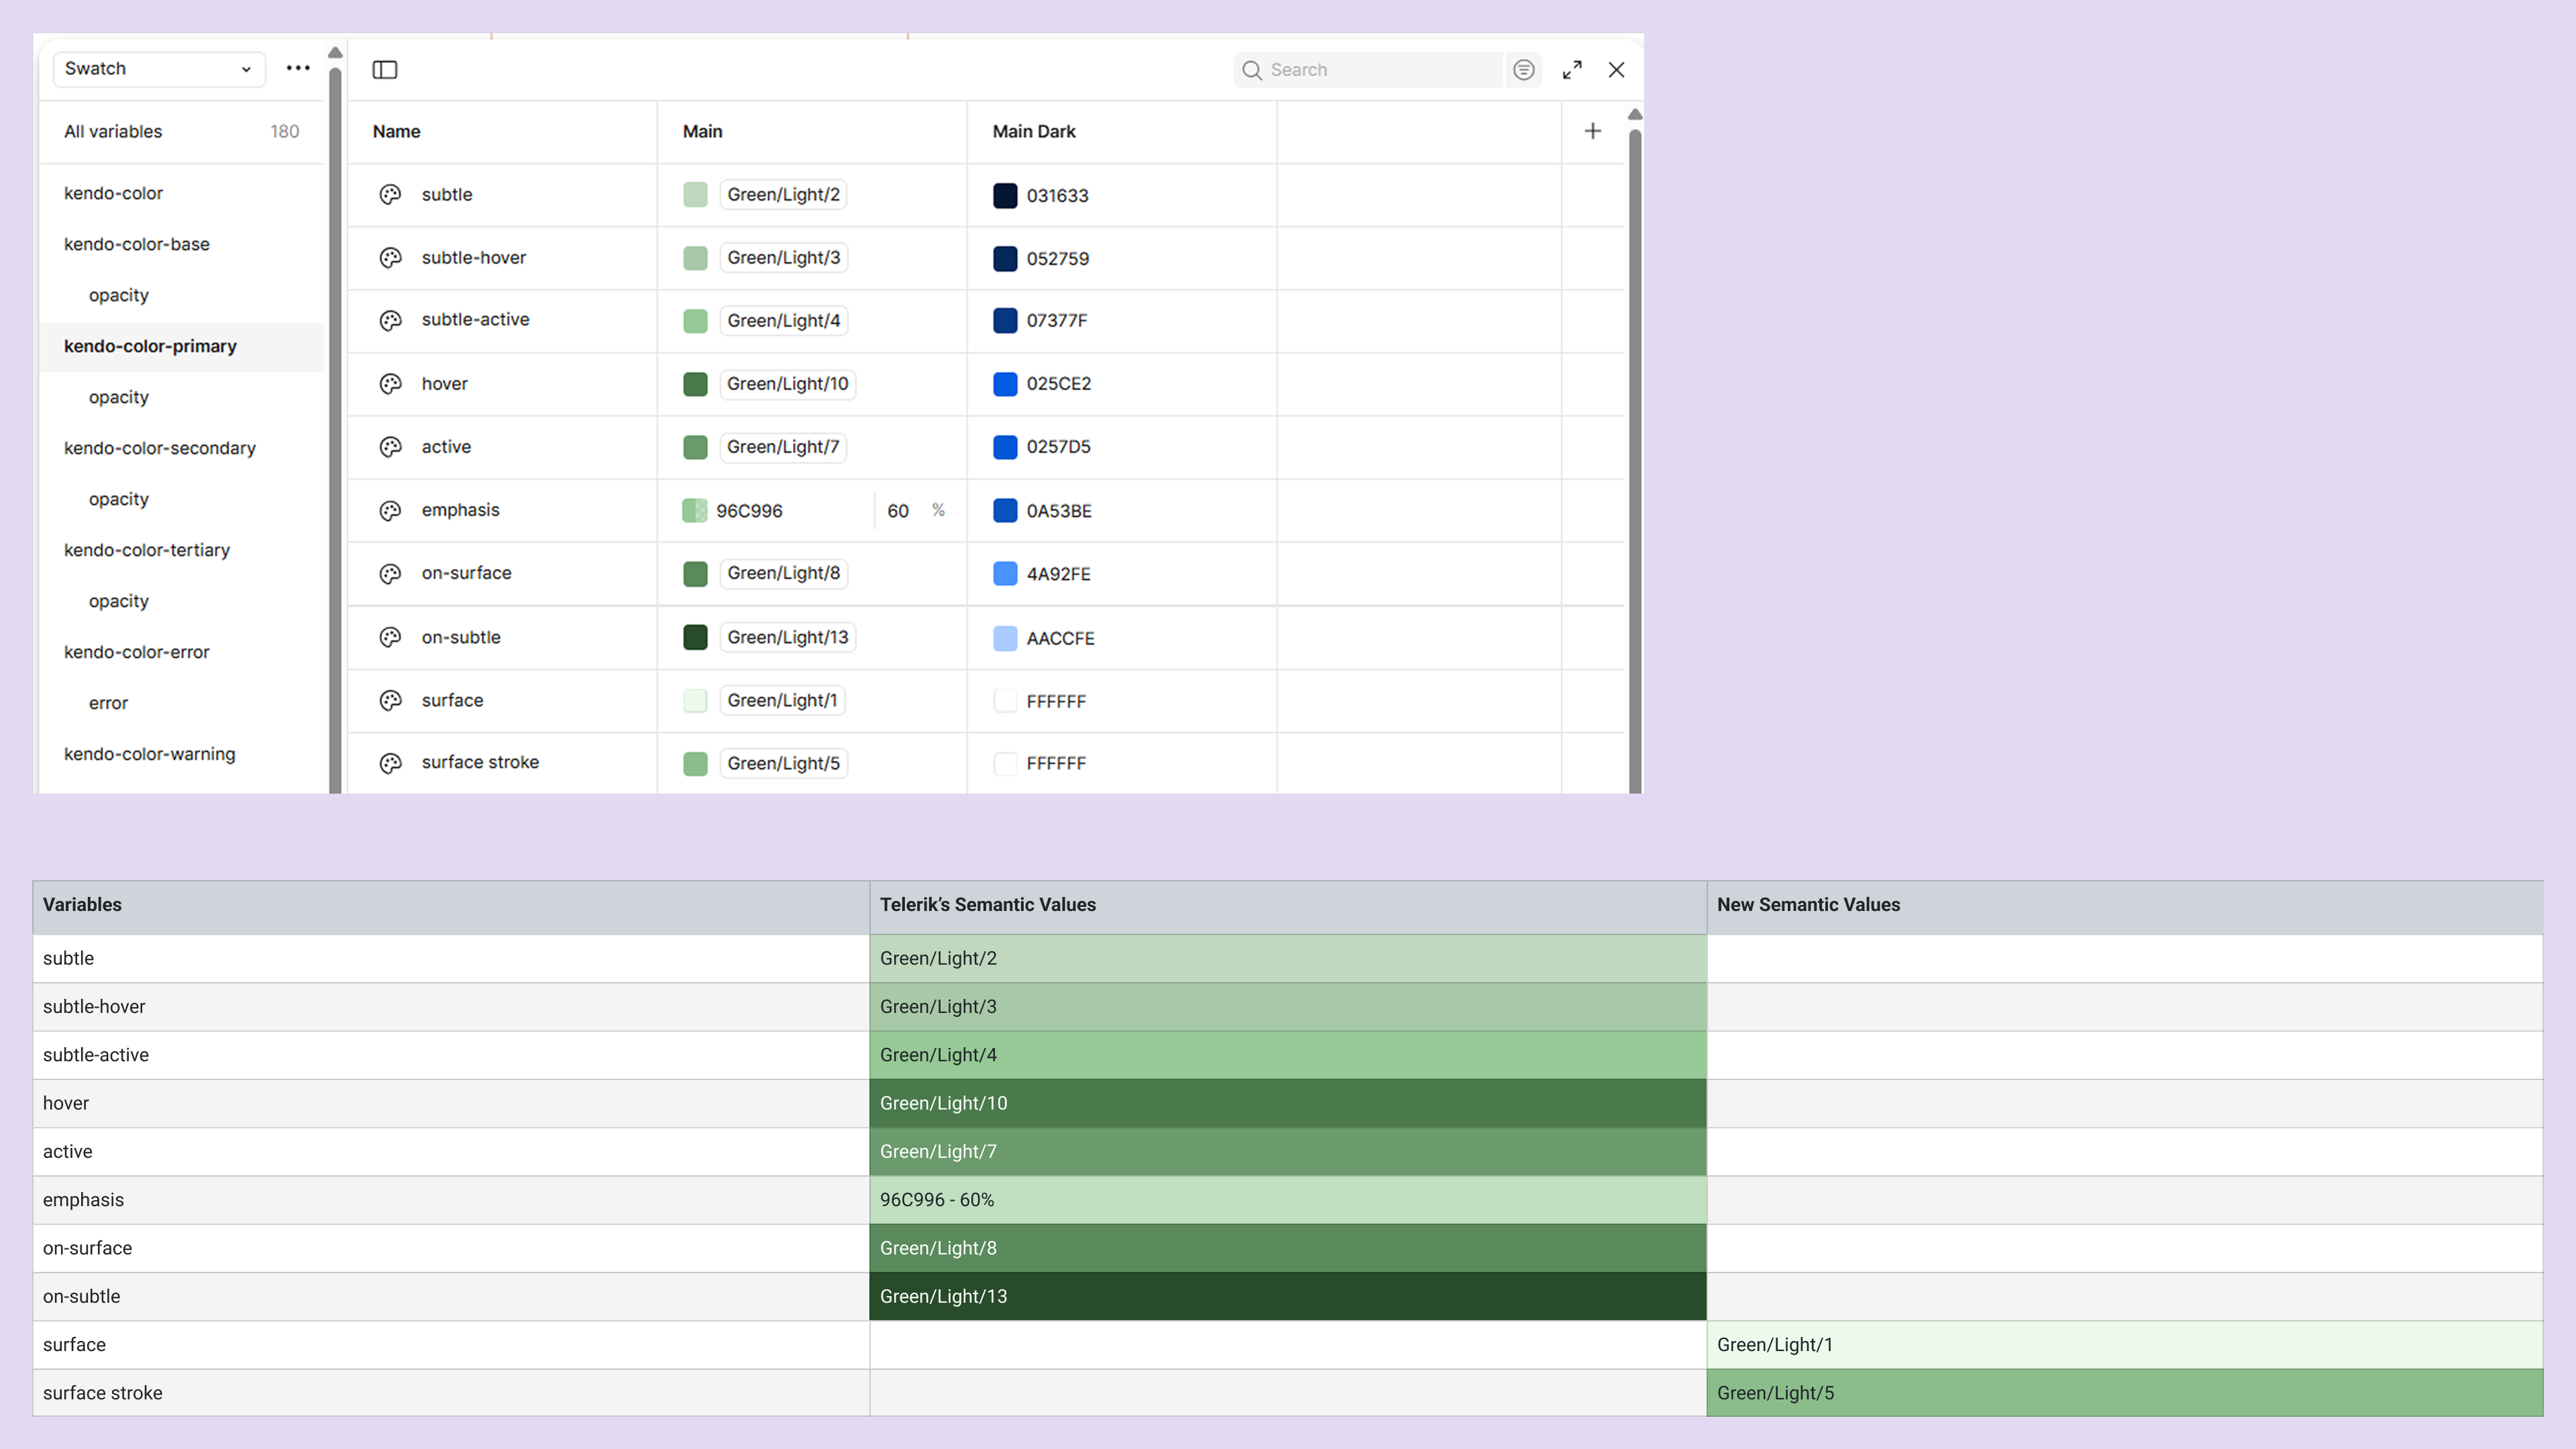Open the Swatch collection dropdown

(159, 69)
